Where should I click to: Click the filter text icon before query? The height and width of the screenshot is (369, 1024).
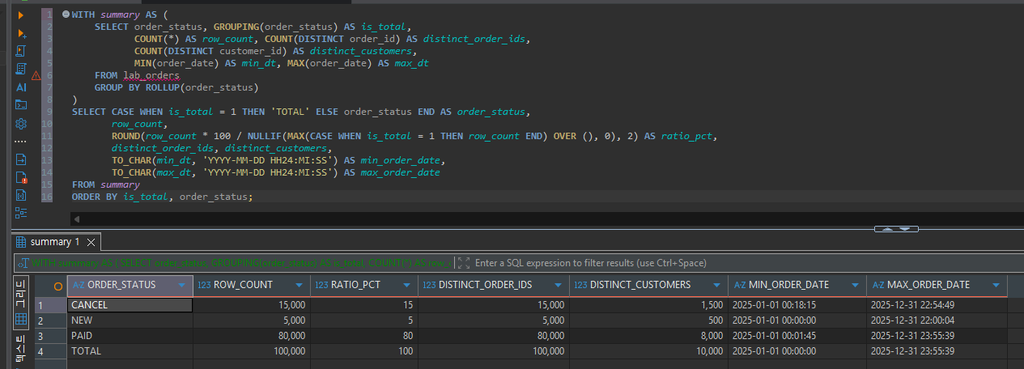click(23, 263)
